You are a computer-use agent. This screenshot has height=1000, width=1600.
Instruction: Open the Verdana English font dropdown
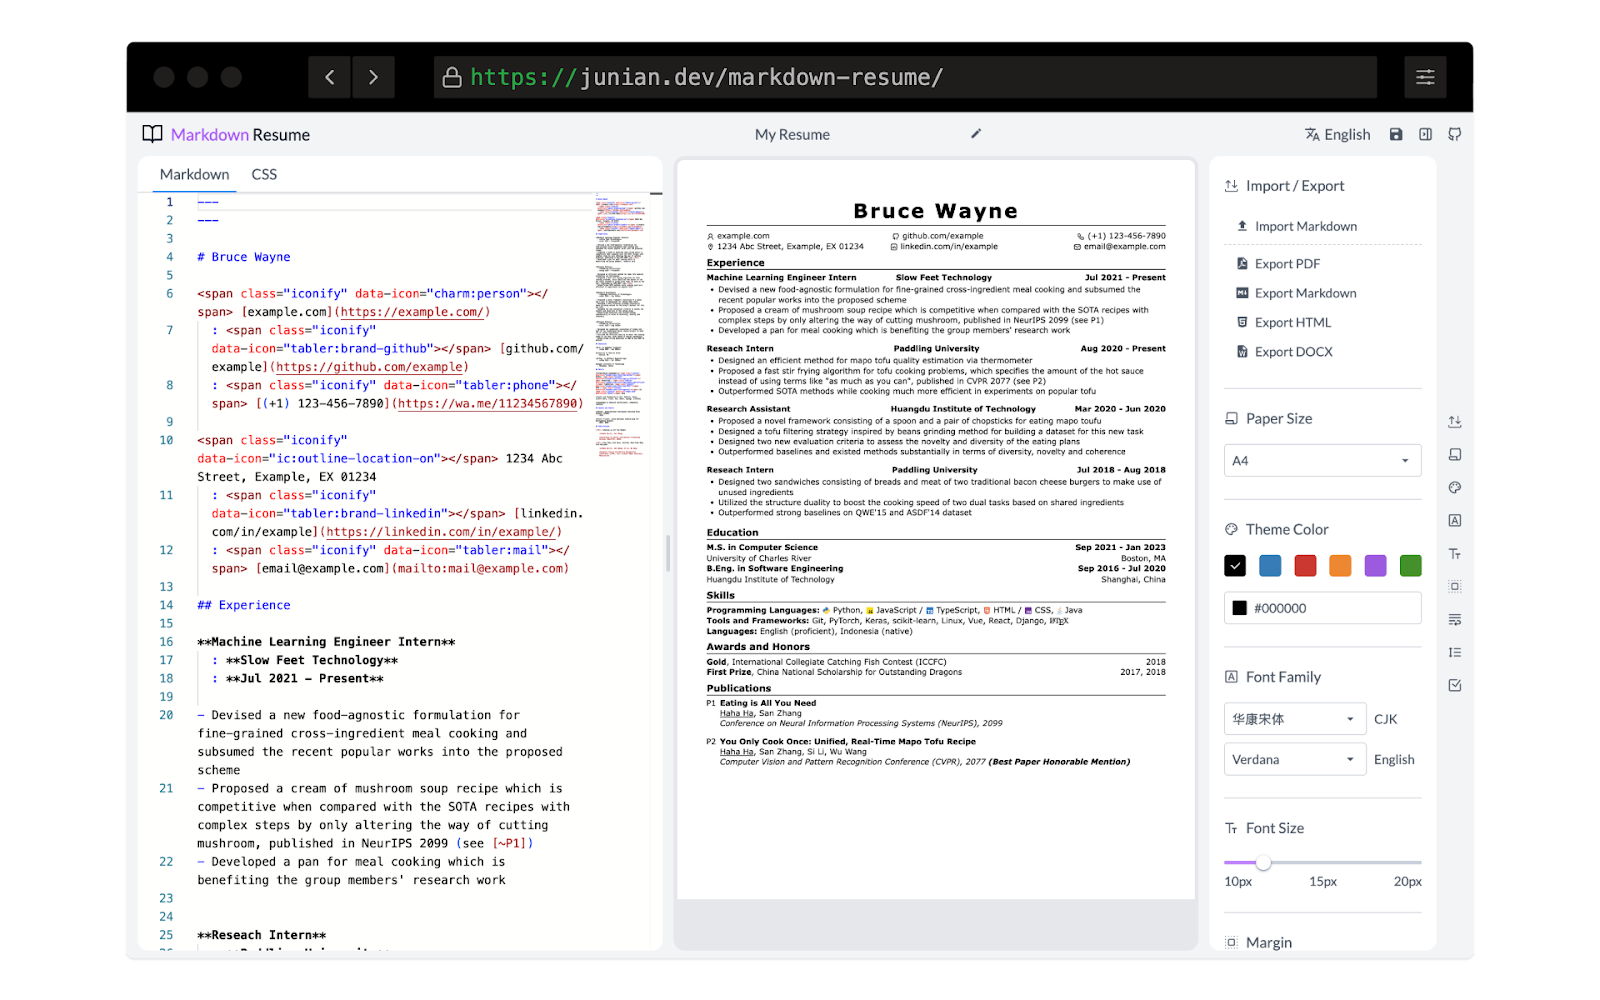[x=1294, y=760]
